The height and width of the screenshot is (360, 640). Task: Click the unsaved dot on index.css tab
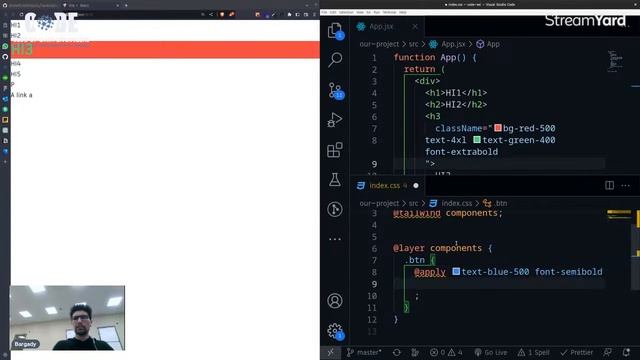point(416,186)
